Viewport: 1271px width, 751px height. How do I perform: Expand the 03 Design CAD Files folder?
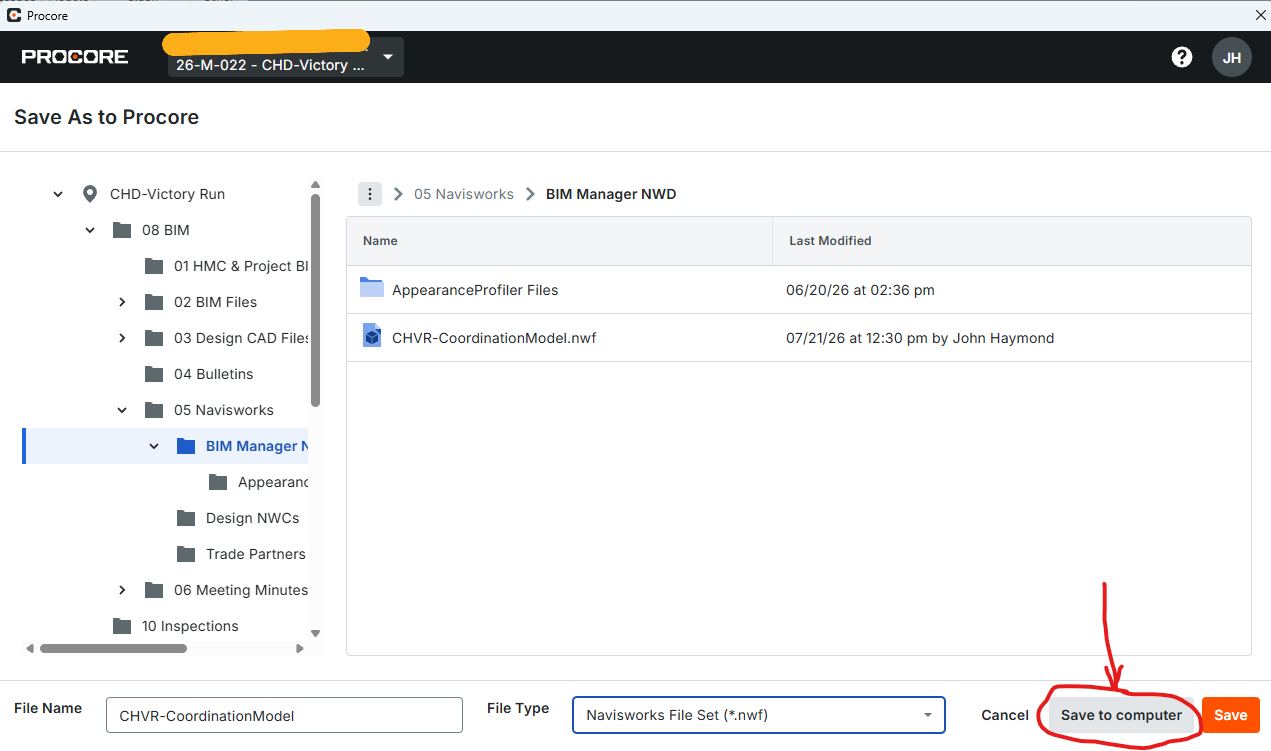(x=122, y=338)
